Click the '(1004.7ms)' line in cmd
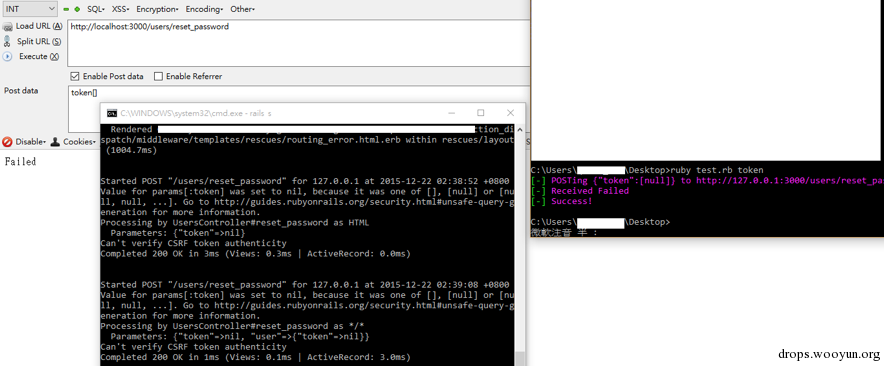884x366 pixels. tap(131, 151)
